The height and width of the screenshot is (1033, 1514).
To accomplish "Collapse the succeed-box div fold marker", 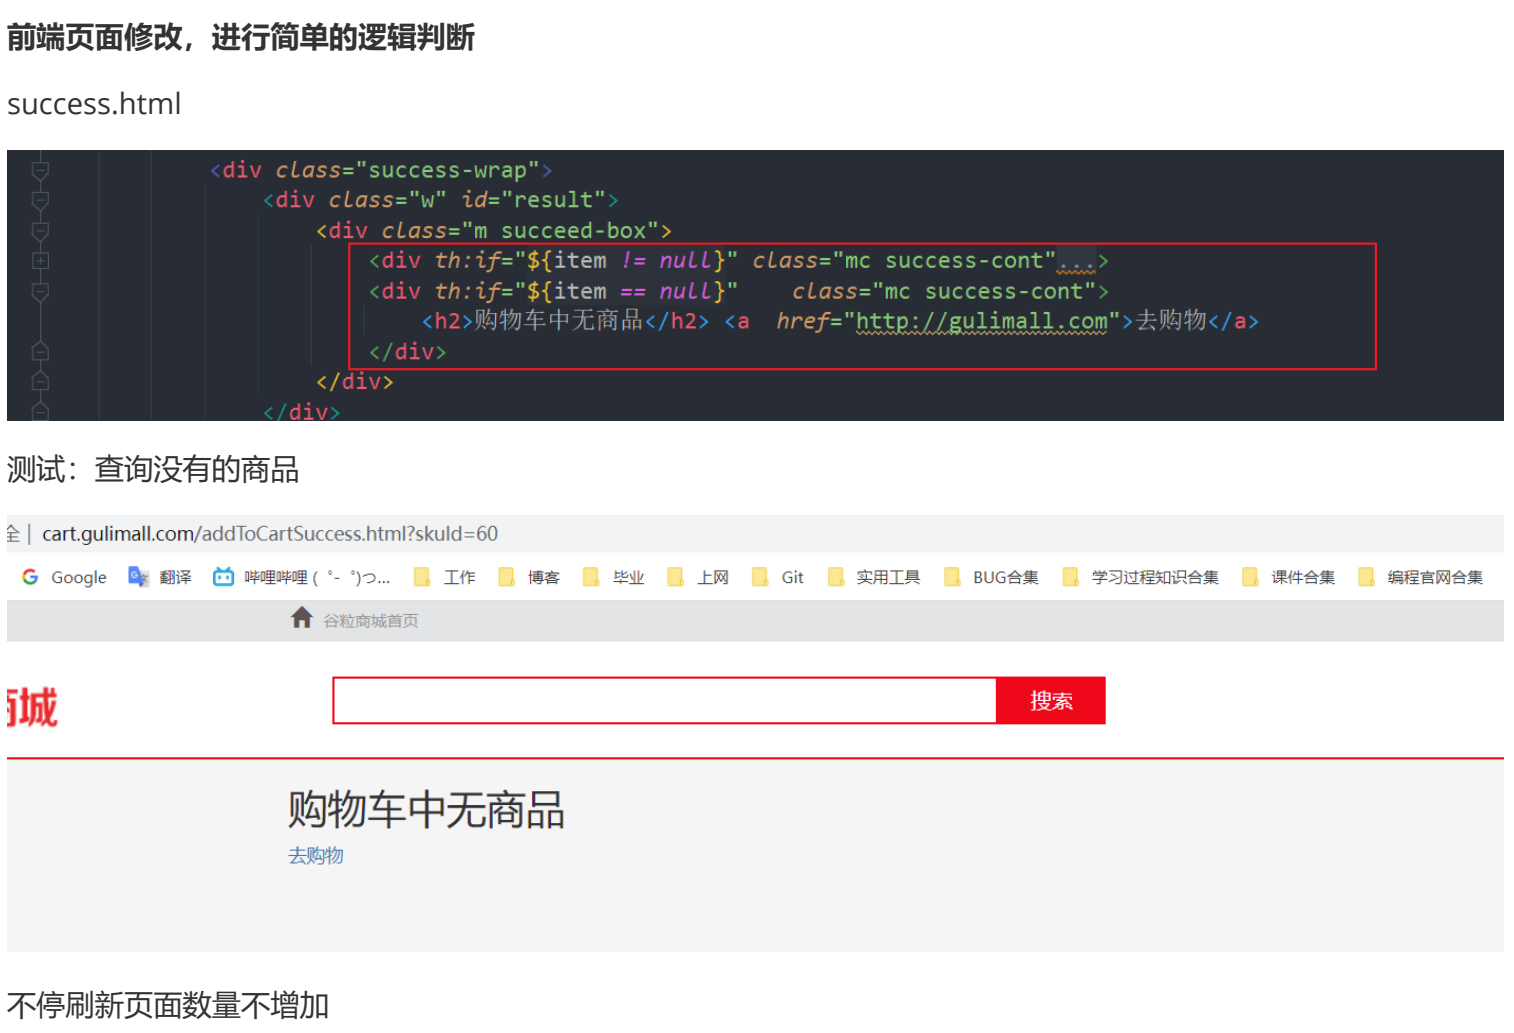I will pyautogui.click(x=40, y=232).
